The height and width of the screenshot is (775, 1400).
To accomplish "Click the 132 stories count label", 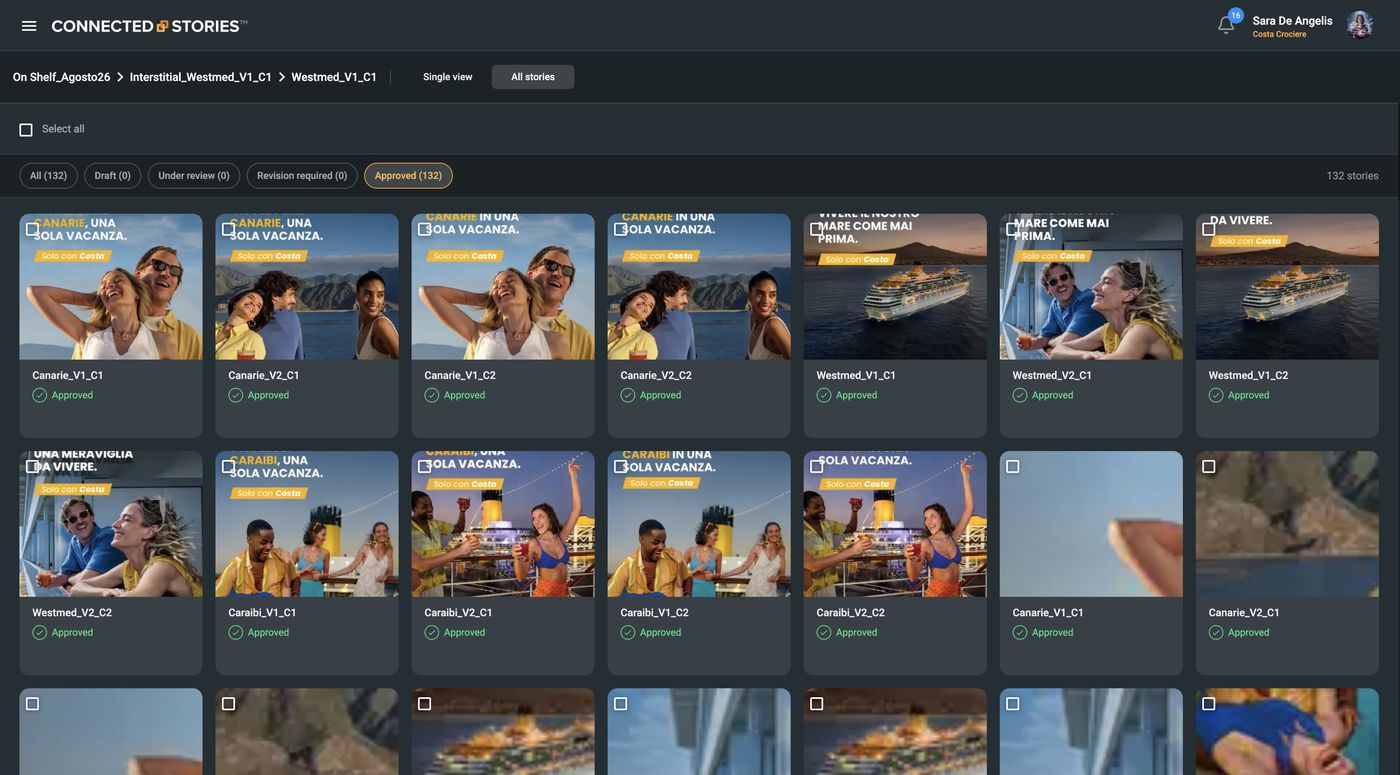I will point(1353,176).
